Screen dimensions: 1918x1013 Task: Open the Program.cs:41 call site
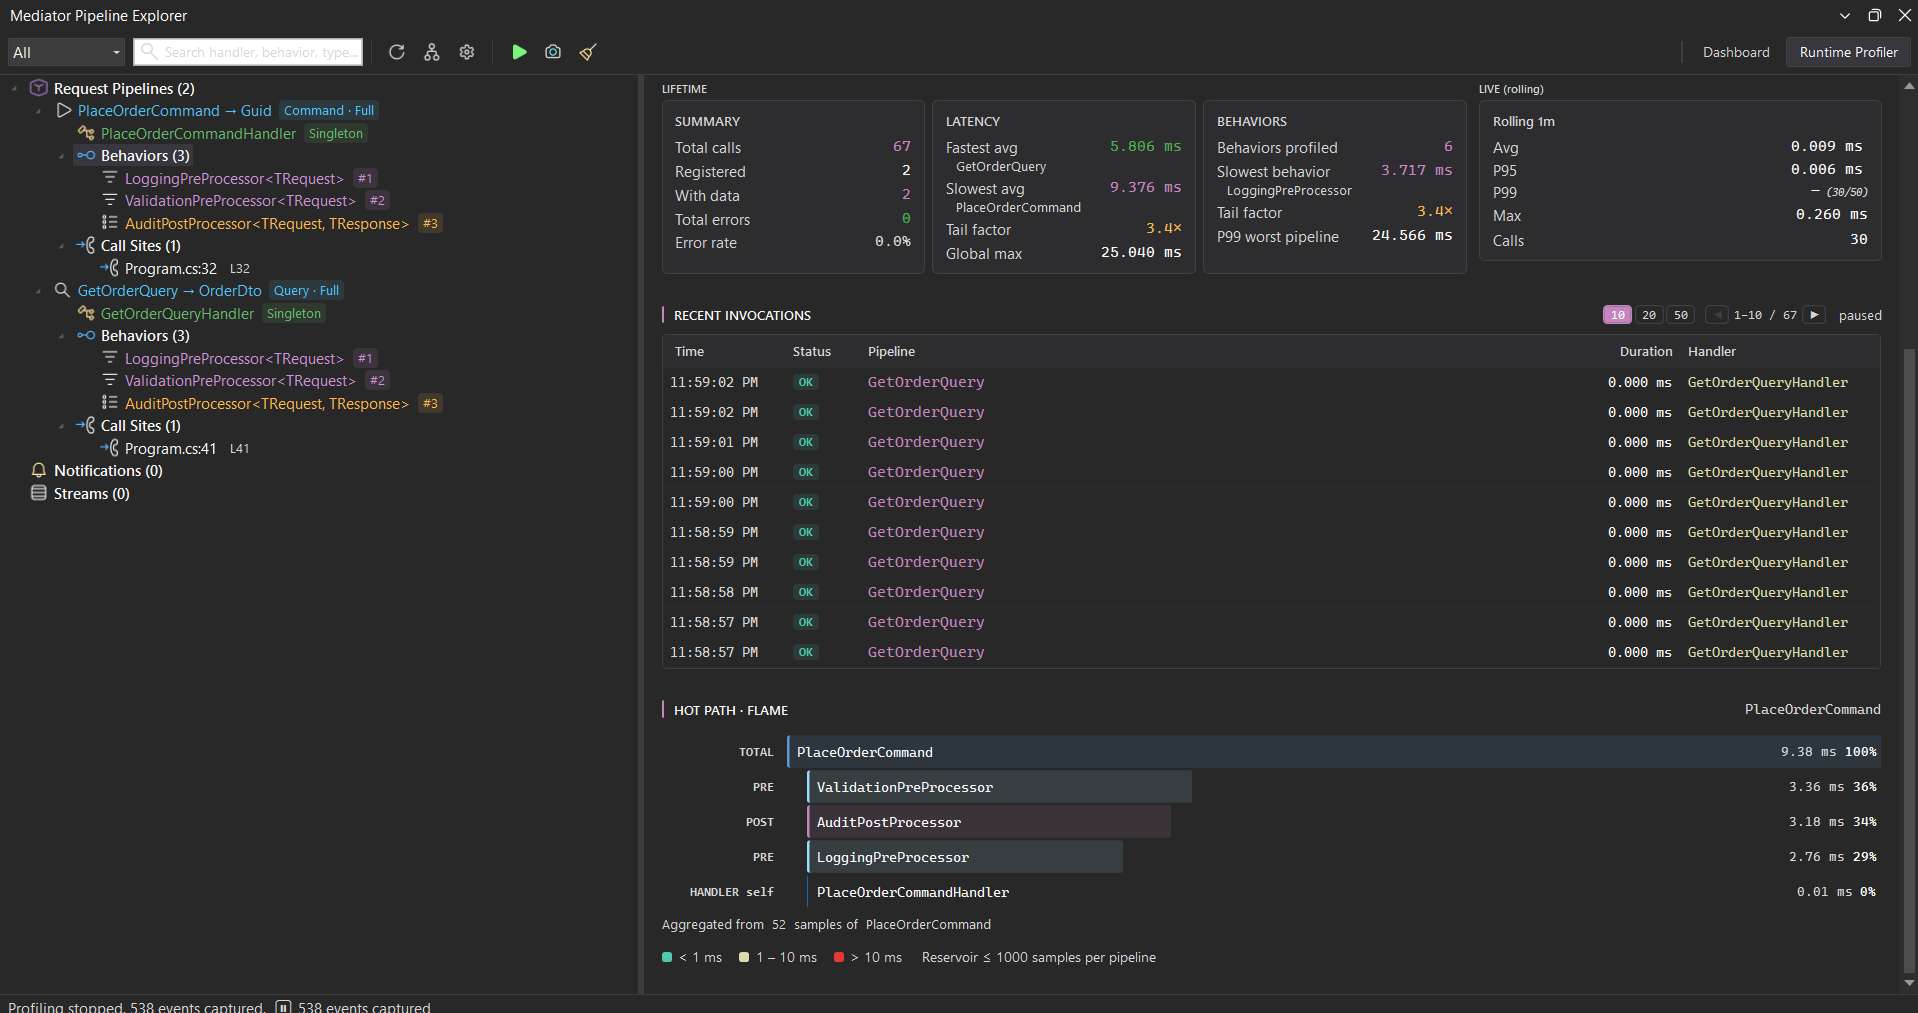(171, 449)
